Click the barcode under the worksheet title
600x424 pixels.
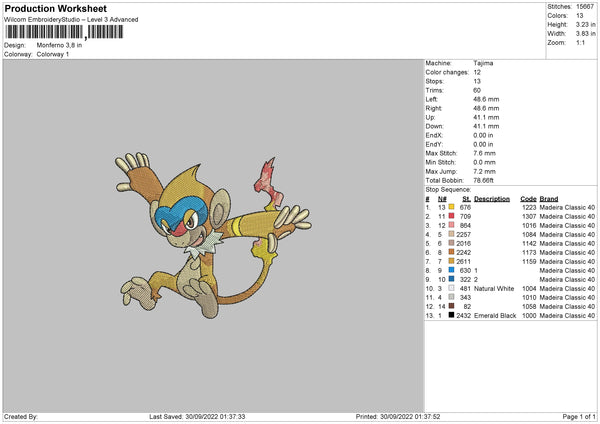pos(65,32)
